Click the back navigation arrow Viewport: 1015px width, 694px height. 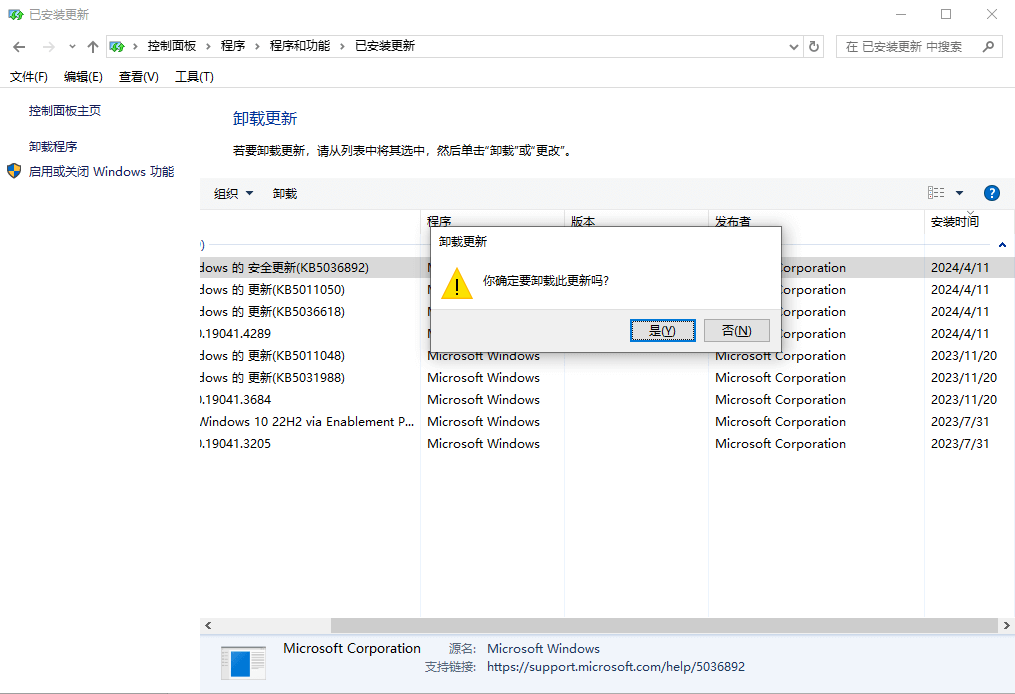18,46
